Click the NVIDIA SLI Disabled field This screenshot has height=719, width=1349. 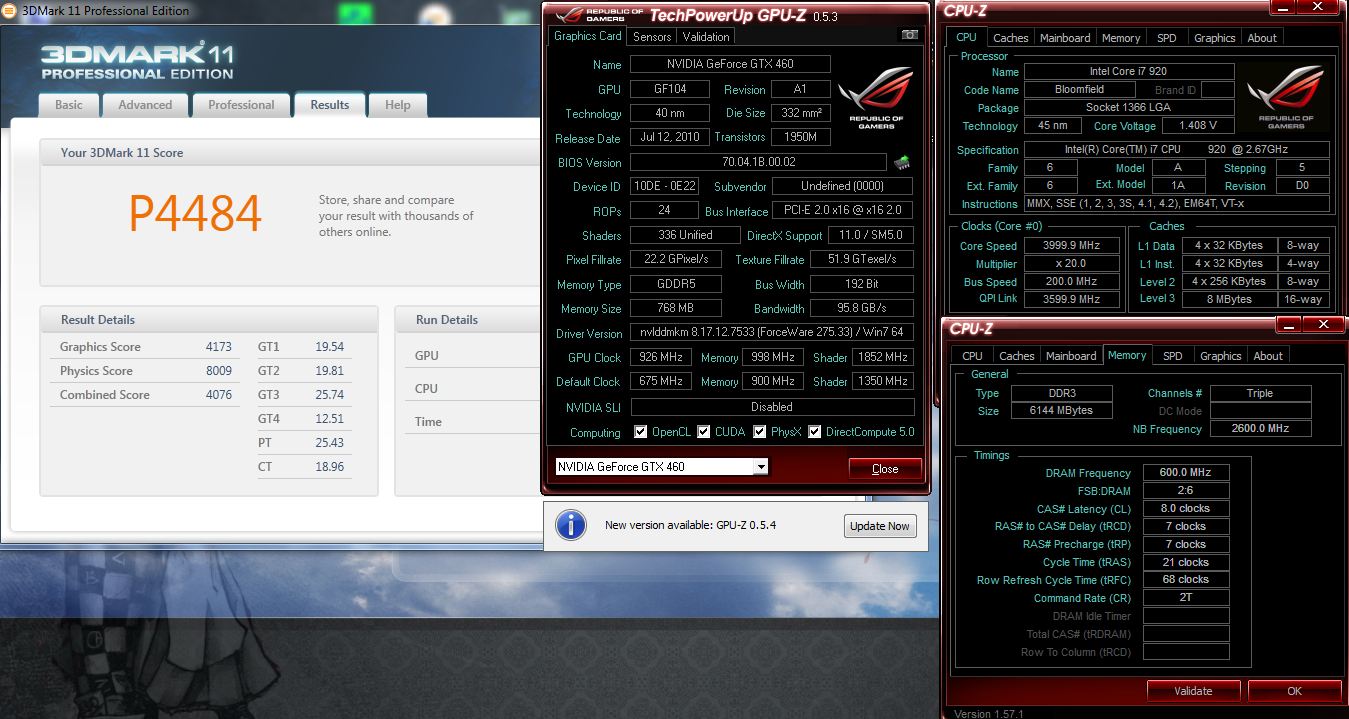[772, 407]
